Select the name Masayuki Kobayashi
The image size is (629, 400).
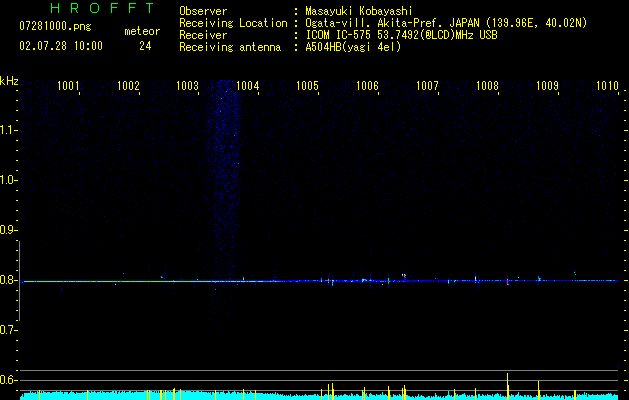click(x=359, y=11)
